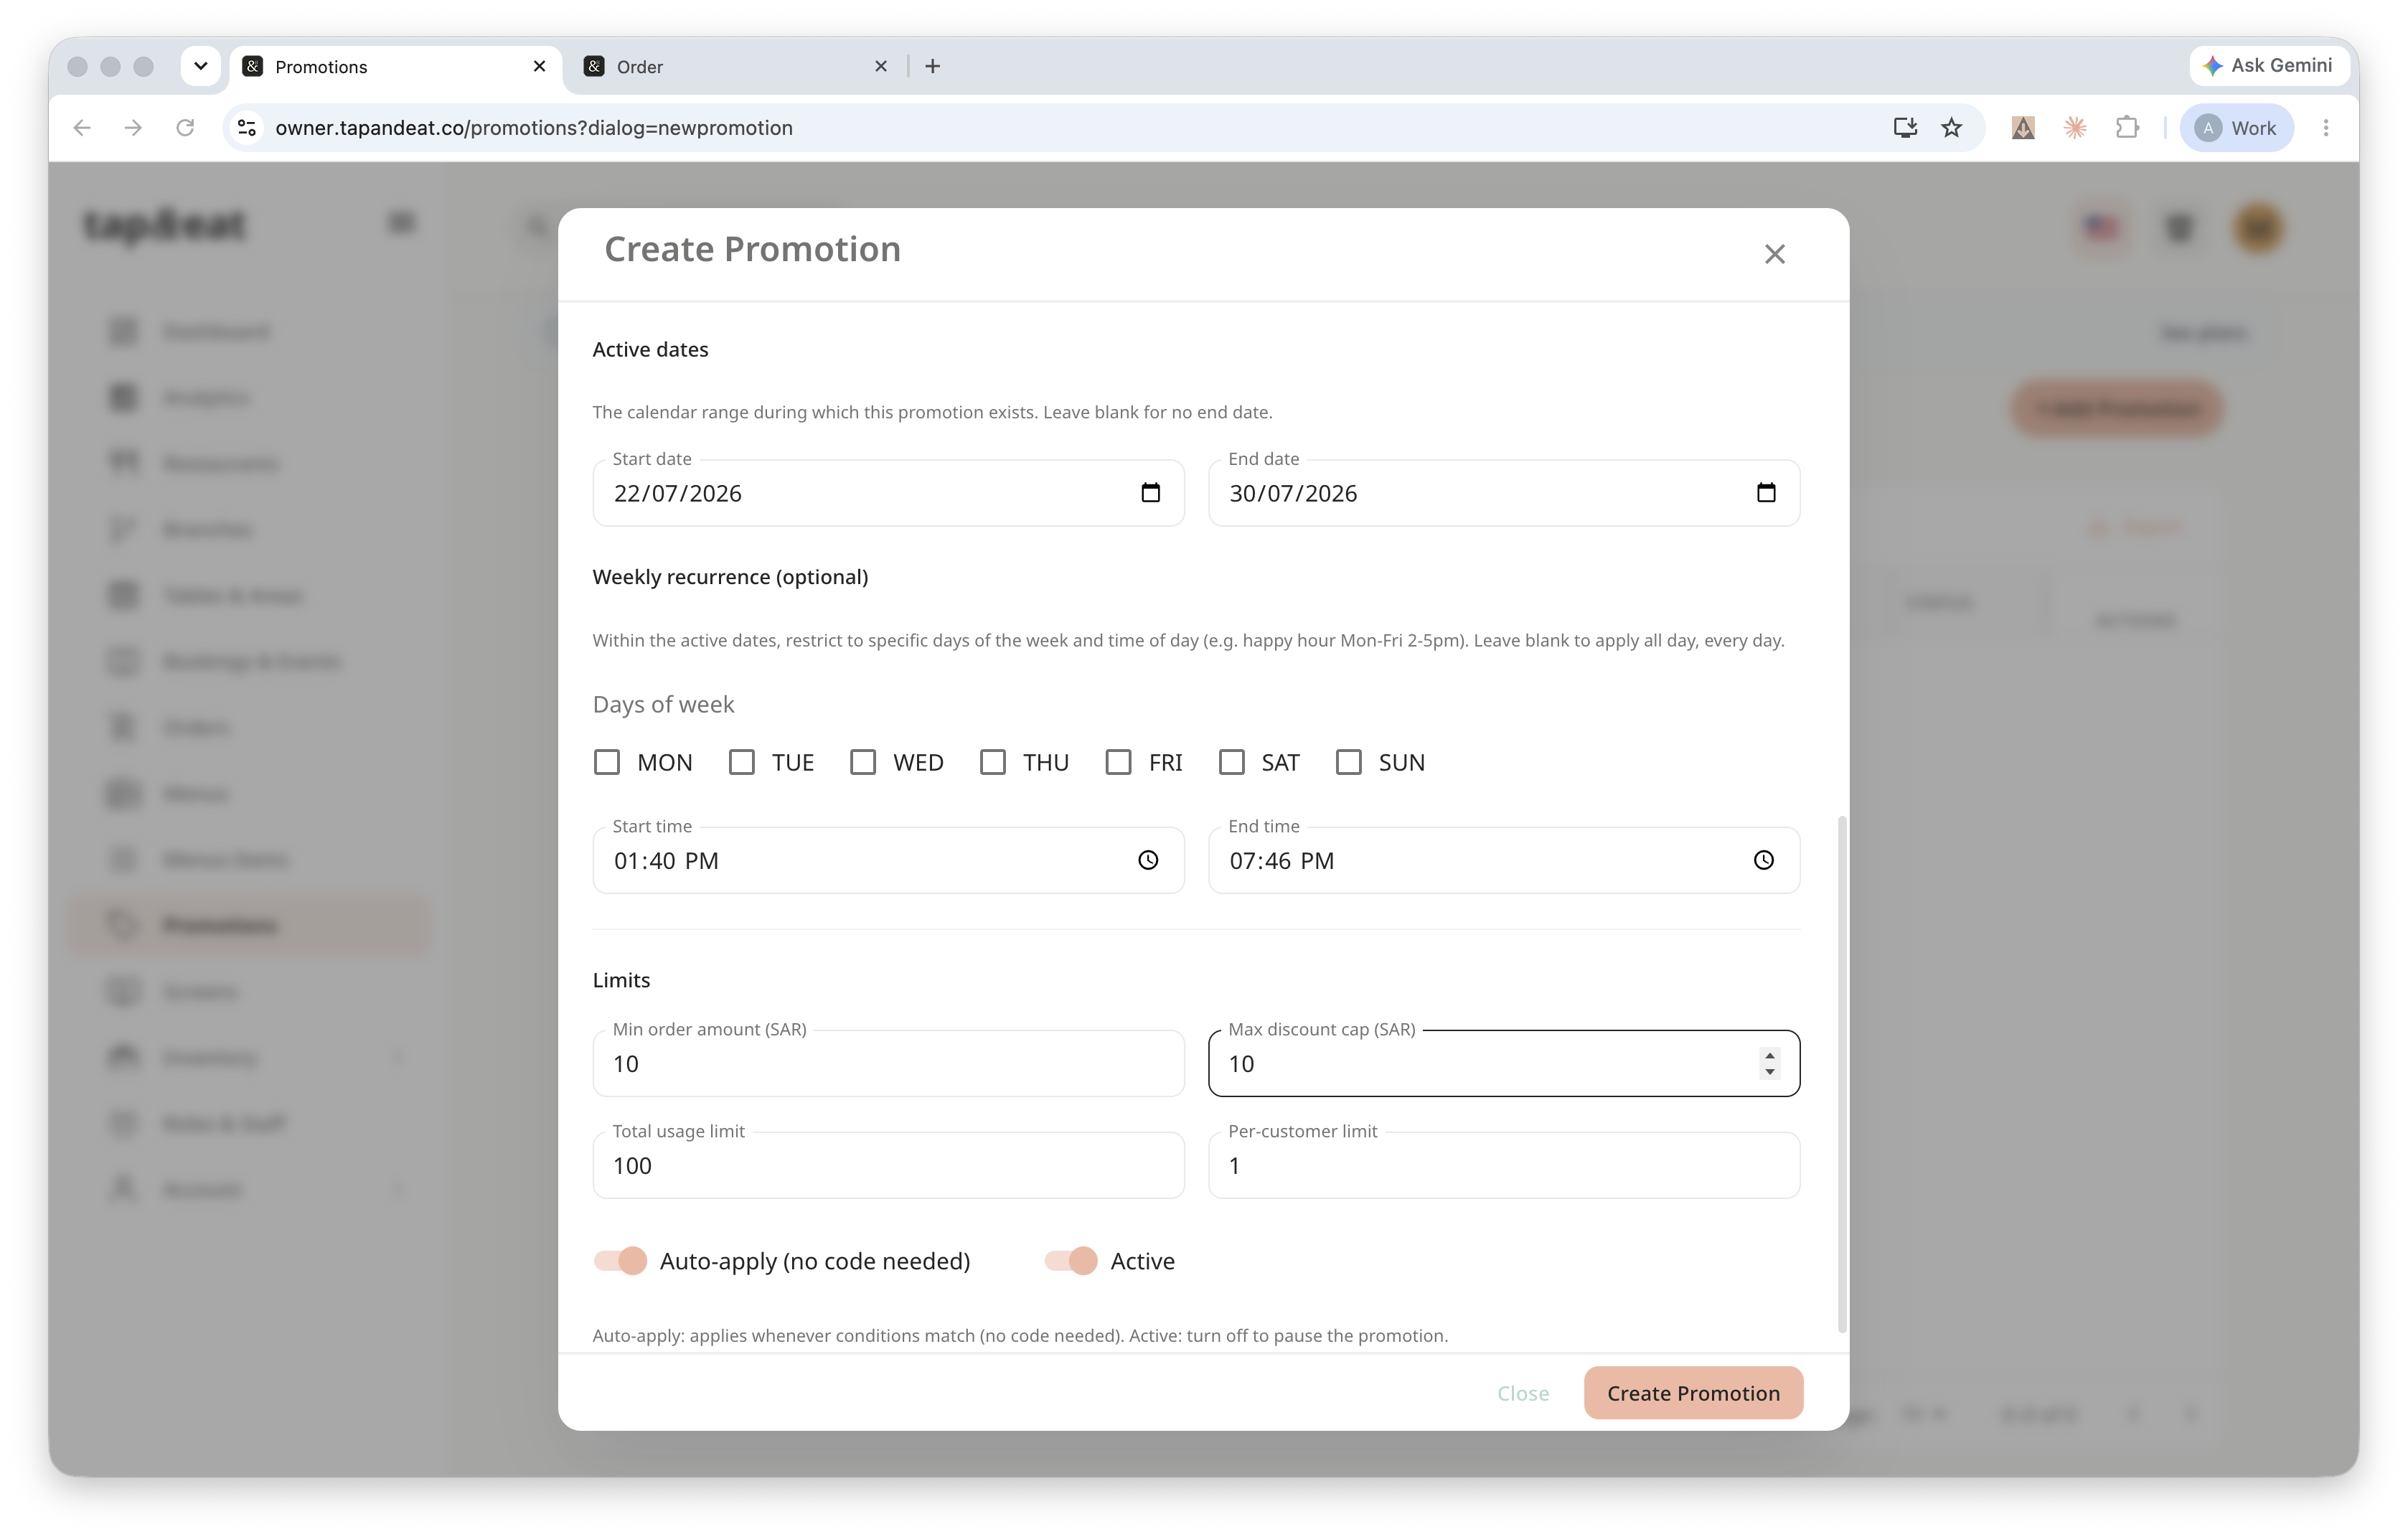Image resolution: width=2408 pixels, height=1537 pixels.
Task: Check the SUN day checkbox
Action: (x=1348, y=762)
